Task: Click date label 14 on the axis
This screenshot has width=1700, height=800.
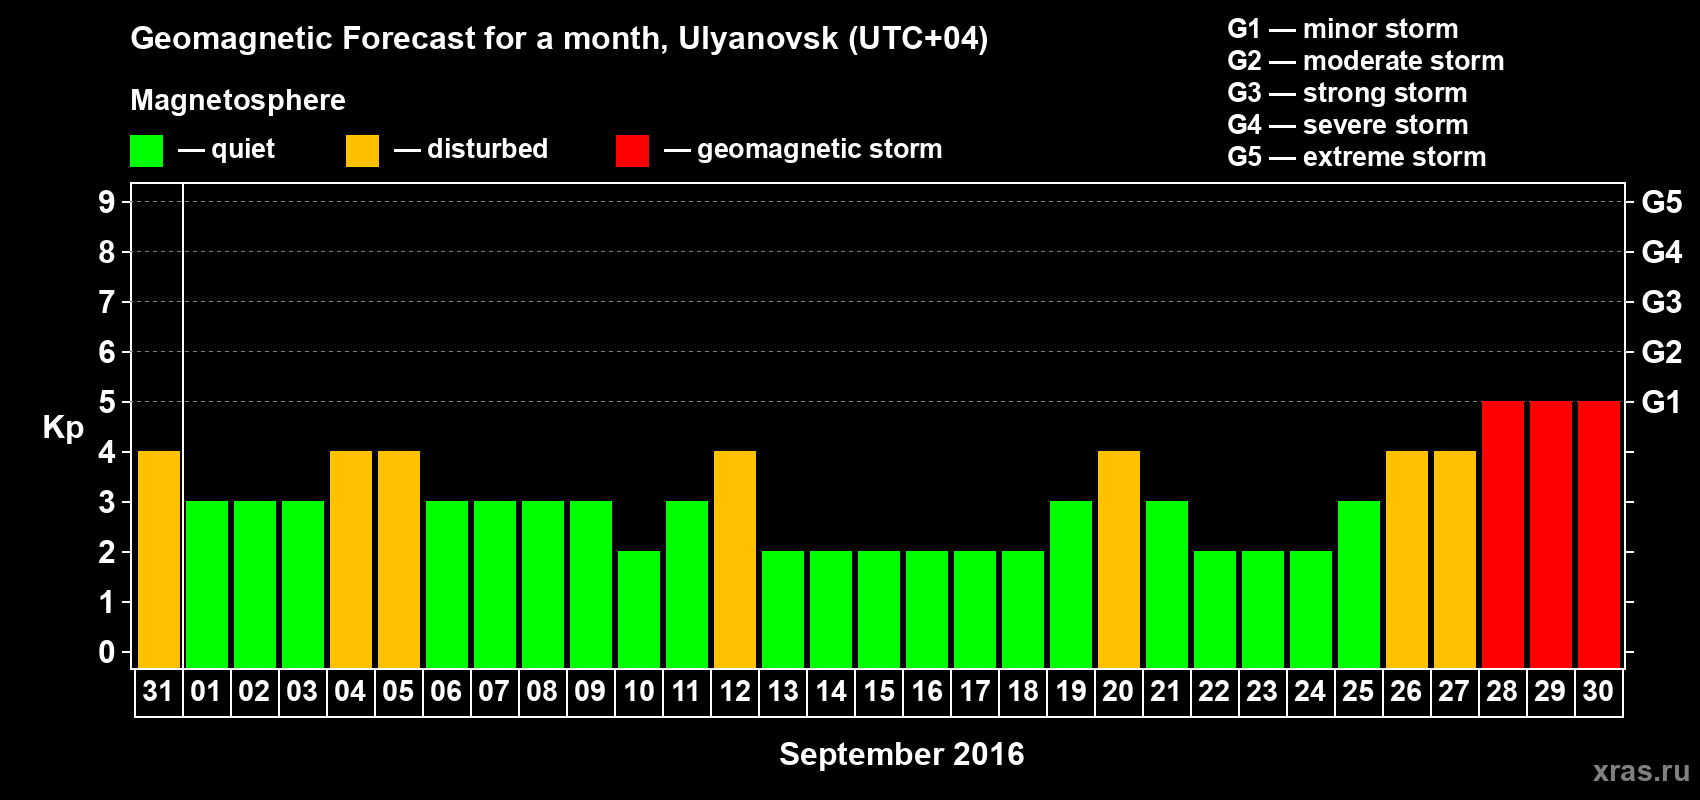Action: click(830, 692)
